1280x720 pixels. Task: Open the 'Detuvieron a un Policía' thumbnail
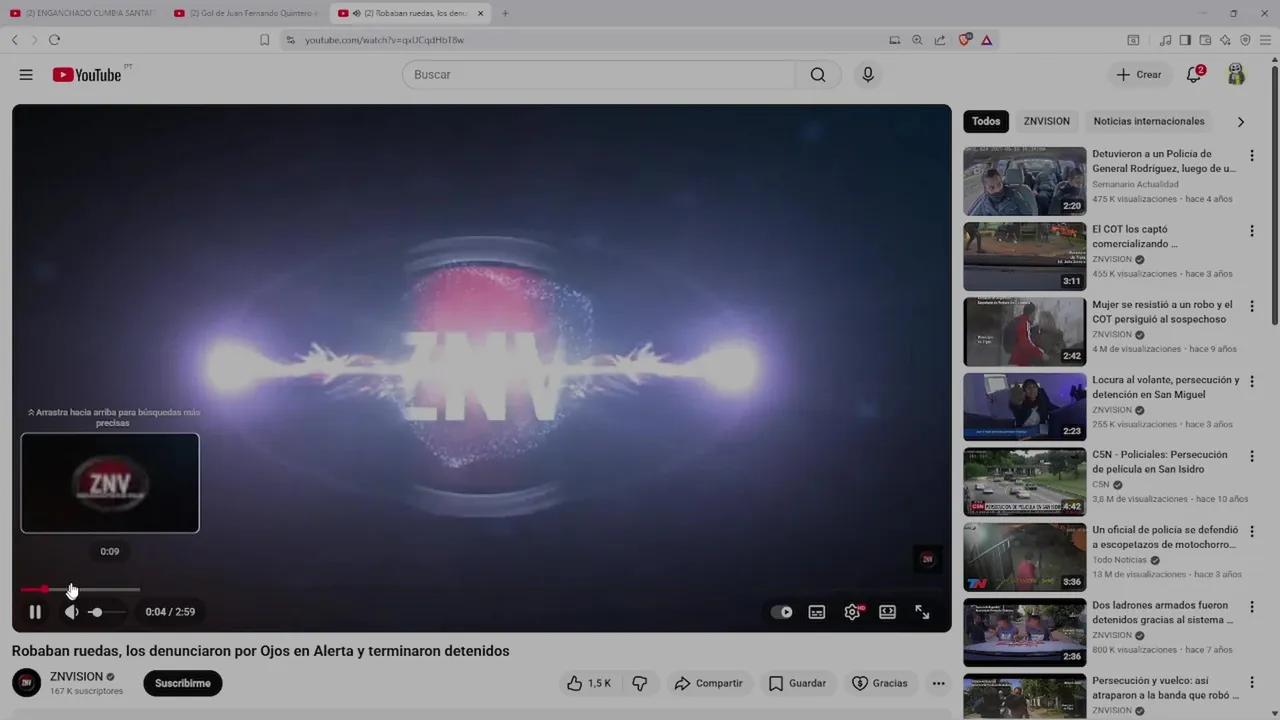(1024, 182)
